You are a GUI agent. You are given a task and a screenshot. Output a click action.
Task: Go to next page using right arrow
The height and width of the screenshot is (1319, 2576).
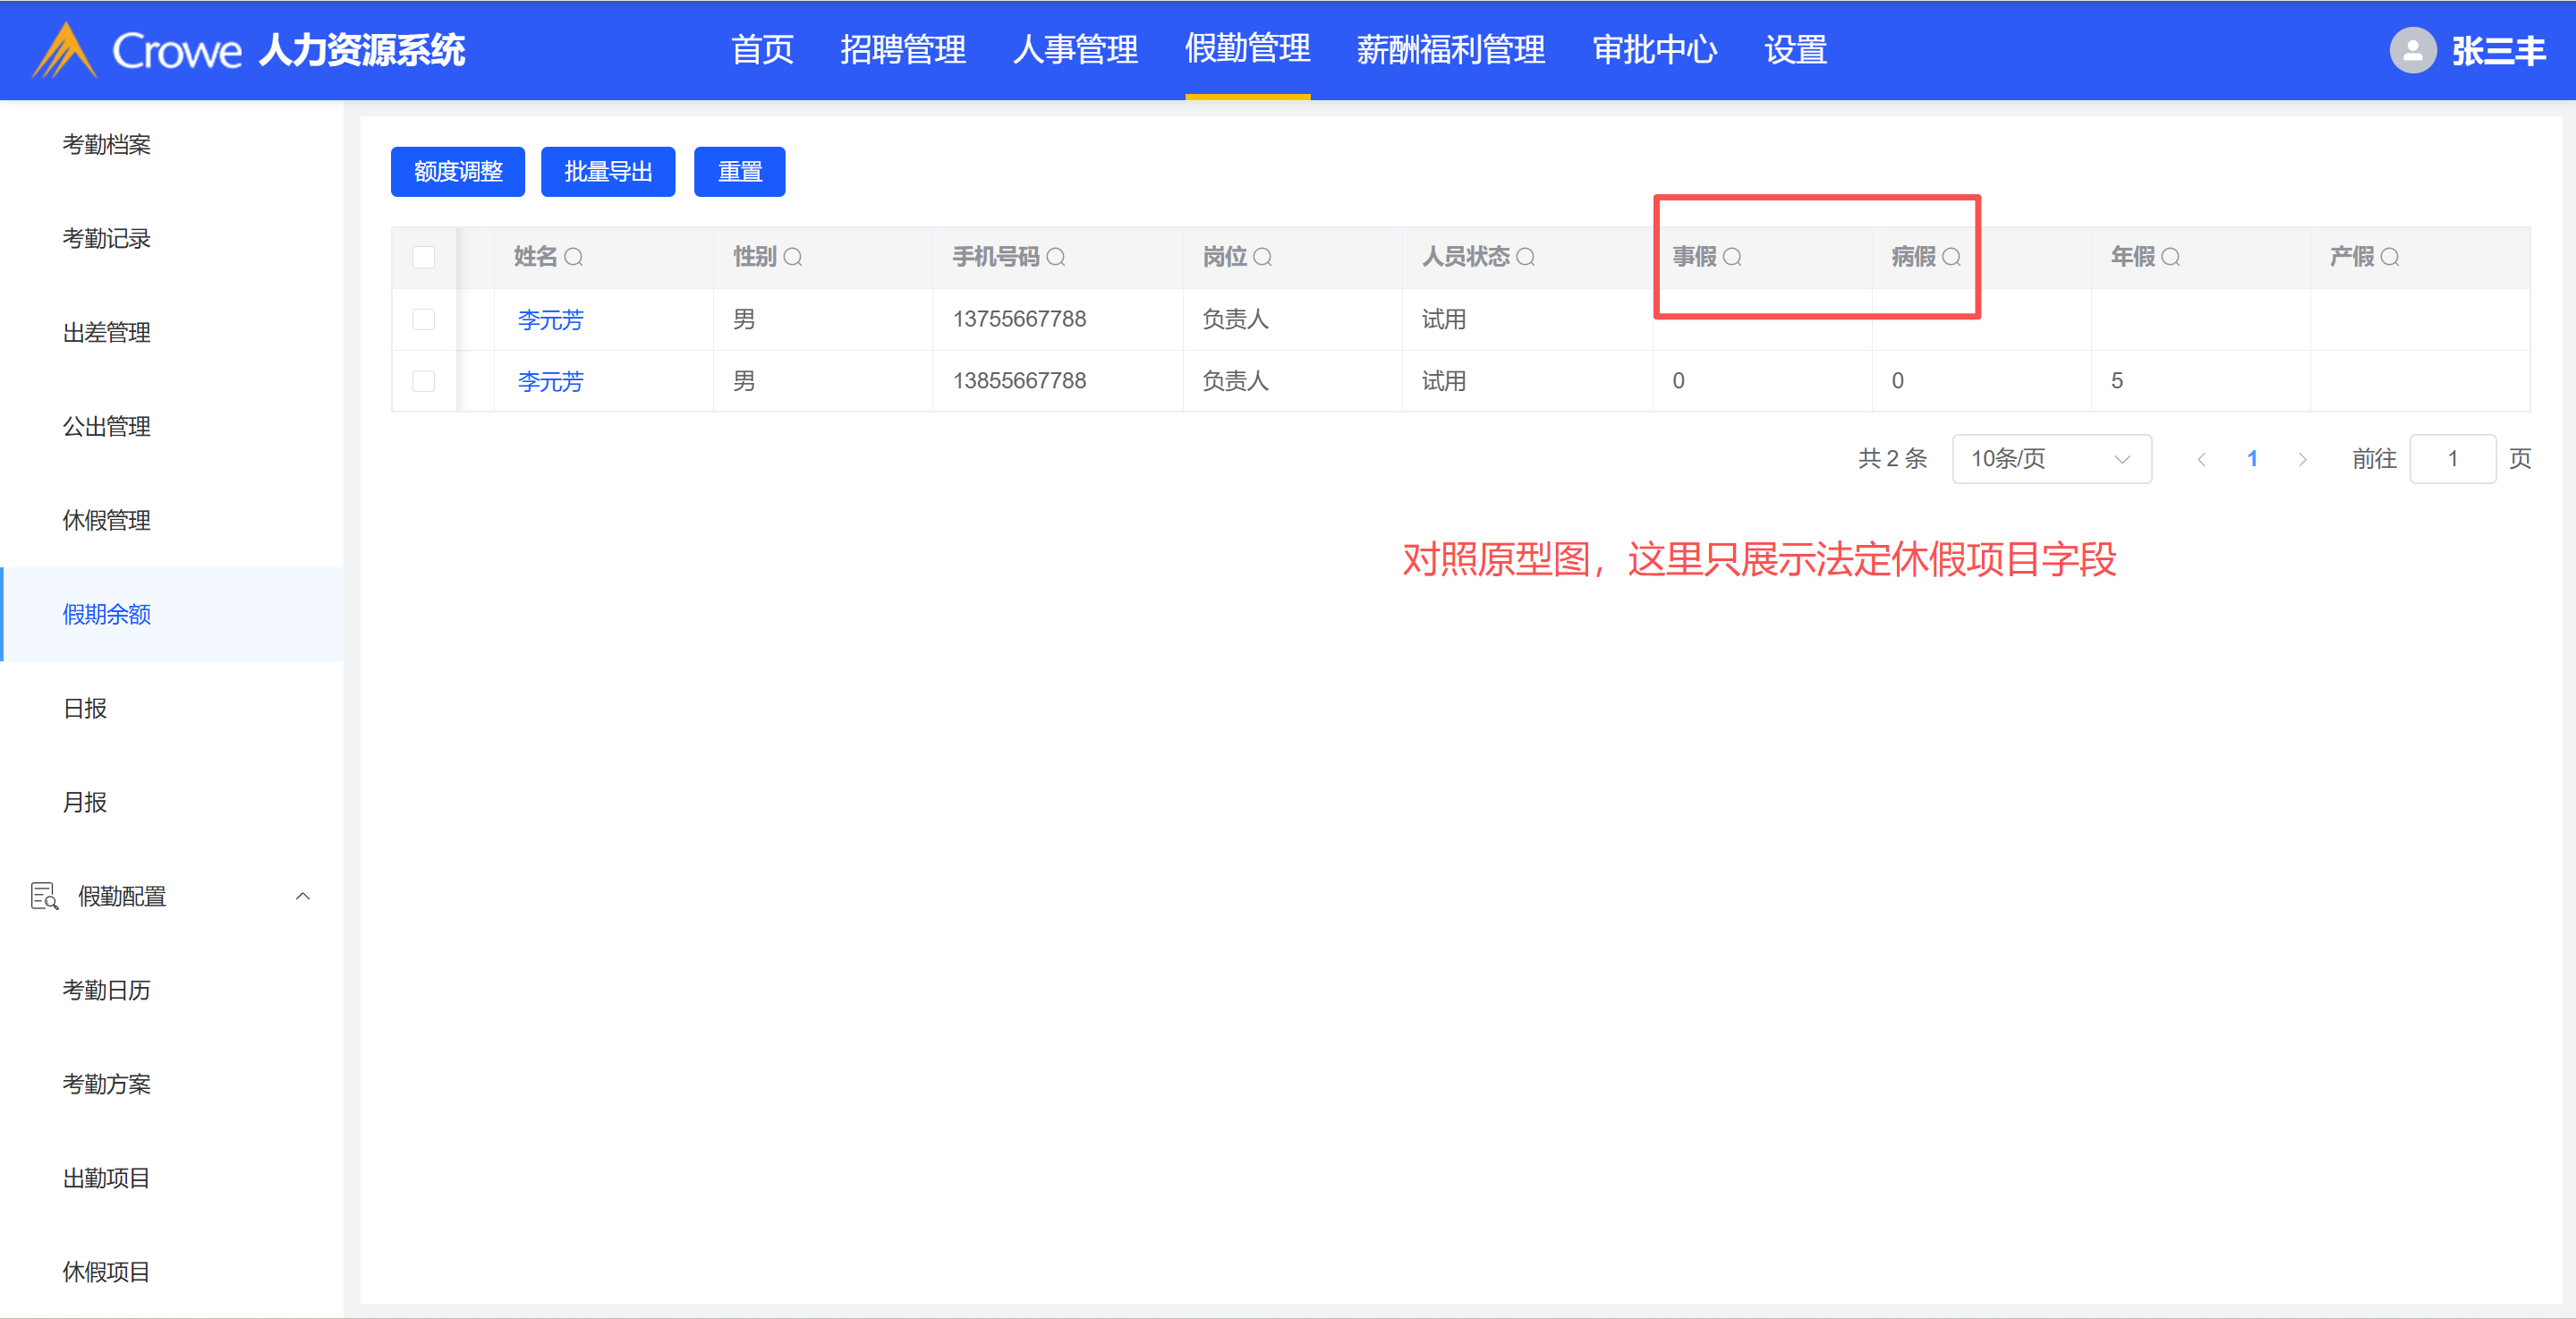(x=2302, y=459)
